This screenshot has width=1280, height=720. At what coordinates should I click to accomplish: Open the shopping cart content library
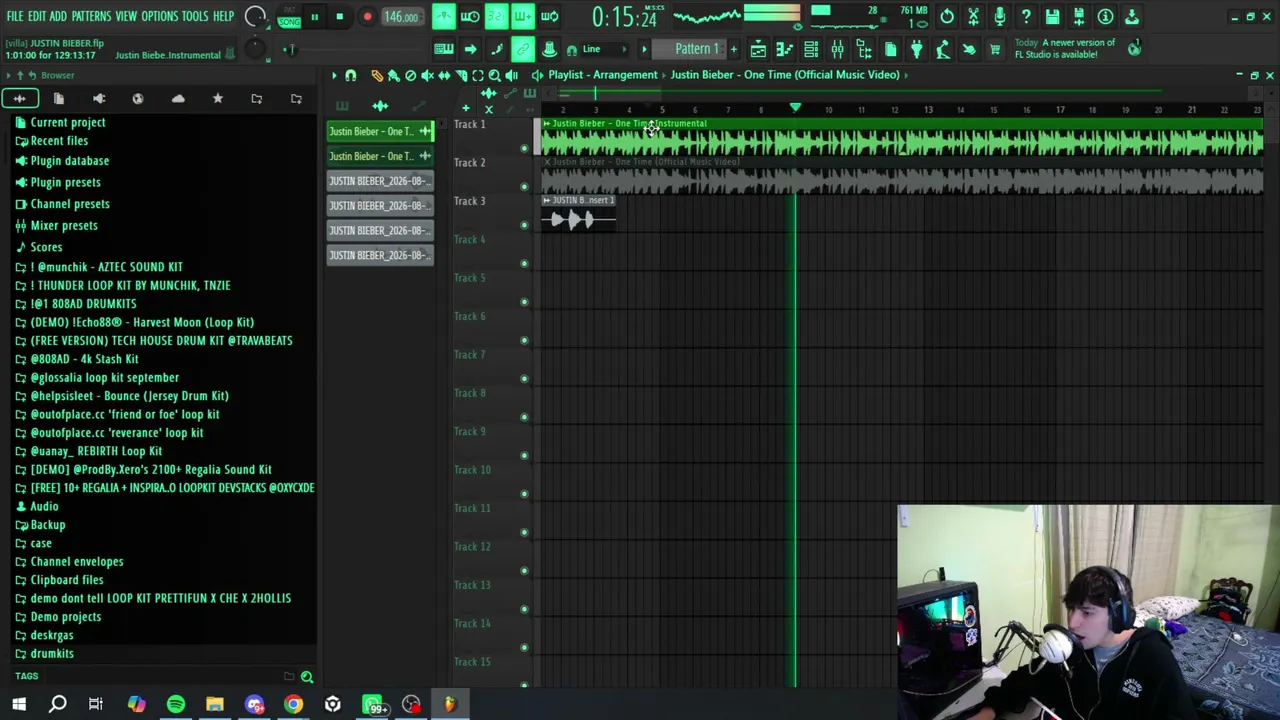pyautogui.click(x=995, y=49)
